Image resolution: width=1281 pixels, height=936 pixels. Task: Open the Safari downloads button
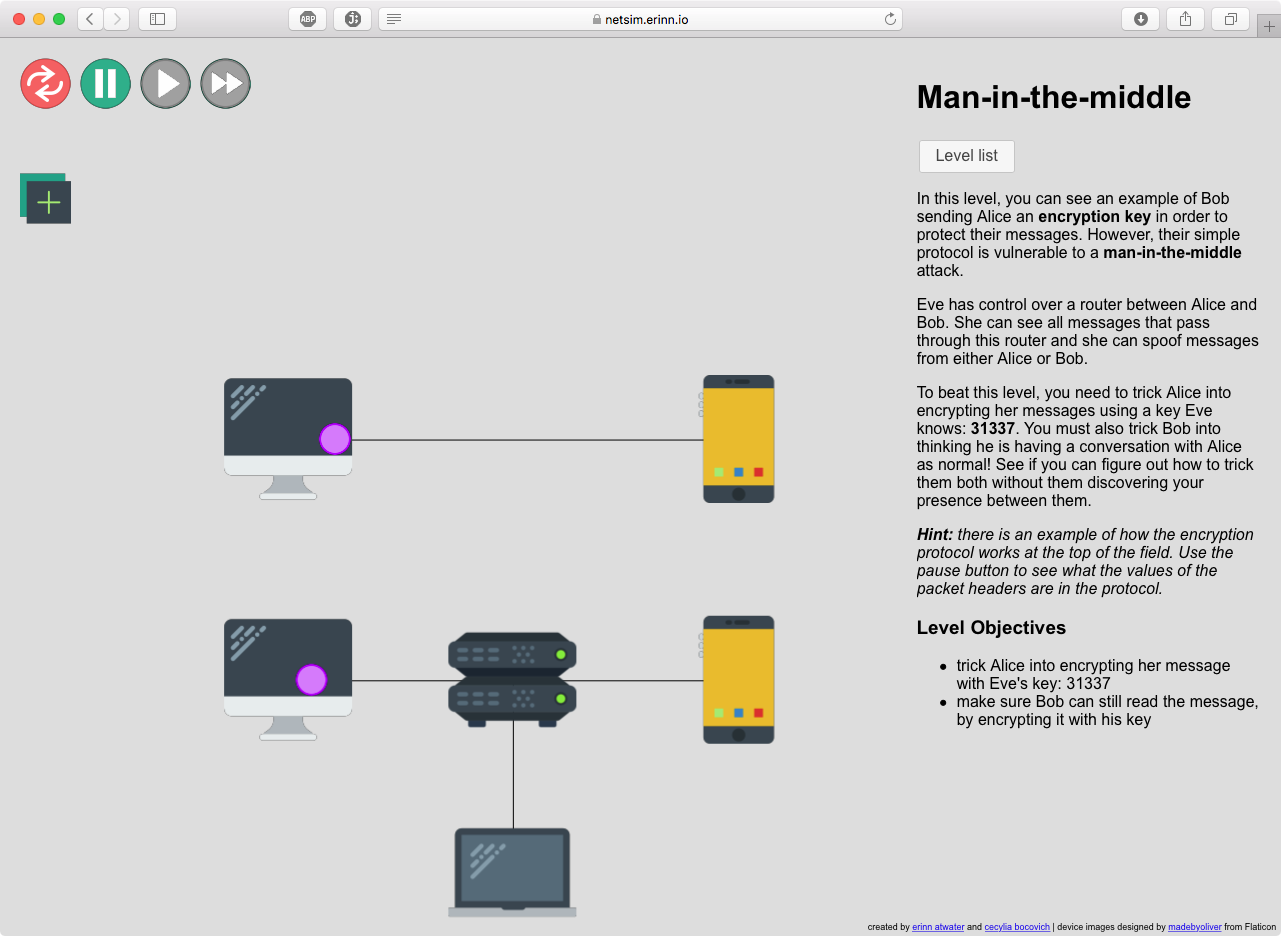click(x=1141, y=19)
